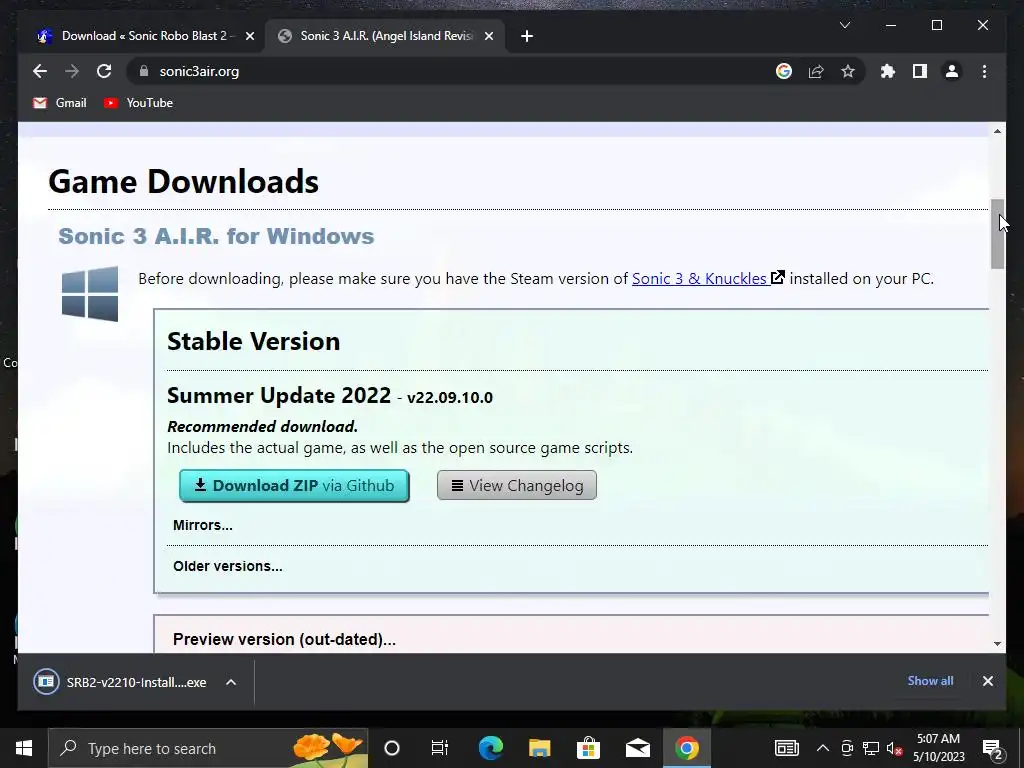
Task: Click the scrollbar up arrow
Action: pyautogui.click(x=997, y=131)
